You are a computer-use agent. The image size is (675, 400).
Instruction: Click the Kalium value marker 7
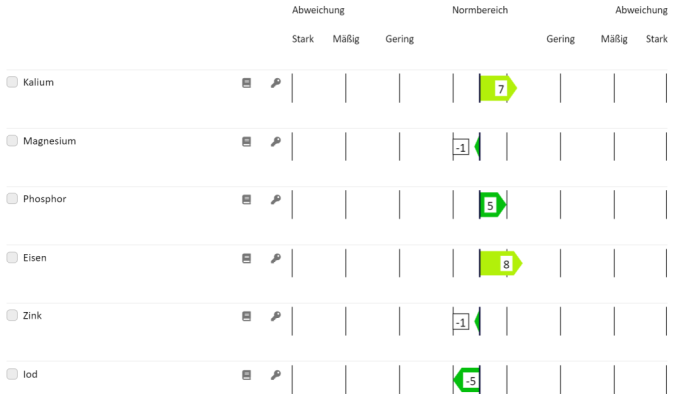point(499,89)
